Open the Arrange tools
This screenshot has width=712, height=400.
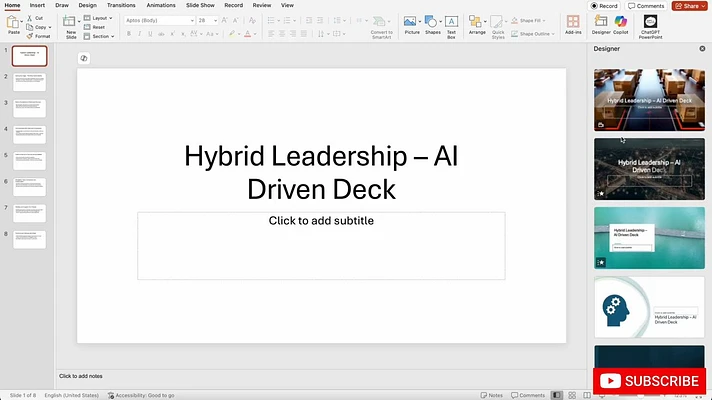pos(475,25)
